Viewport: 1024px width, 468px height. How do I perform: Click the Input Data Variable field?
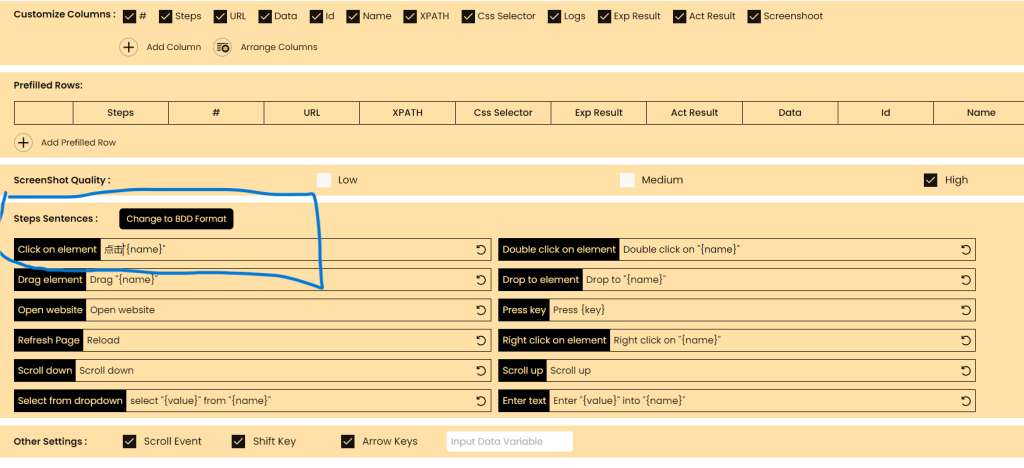click(509, 441)
